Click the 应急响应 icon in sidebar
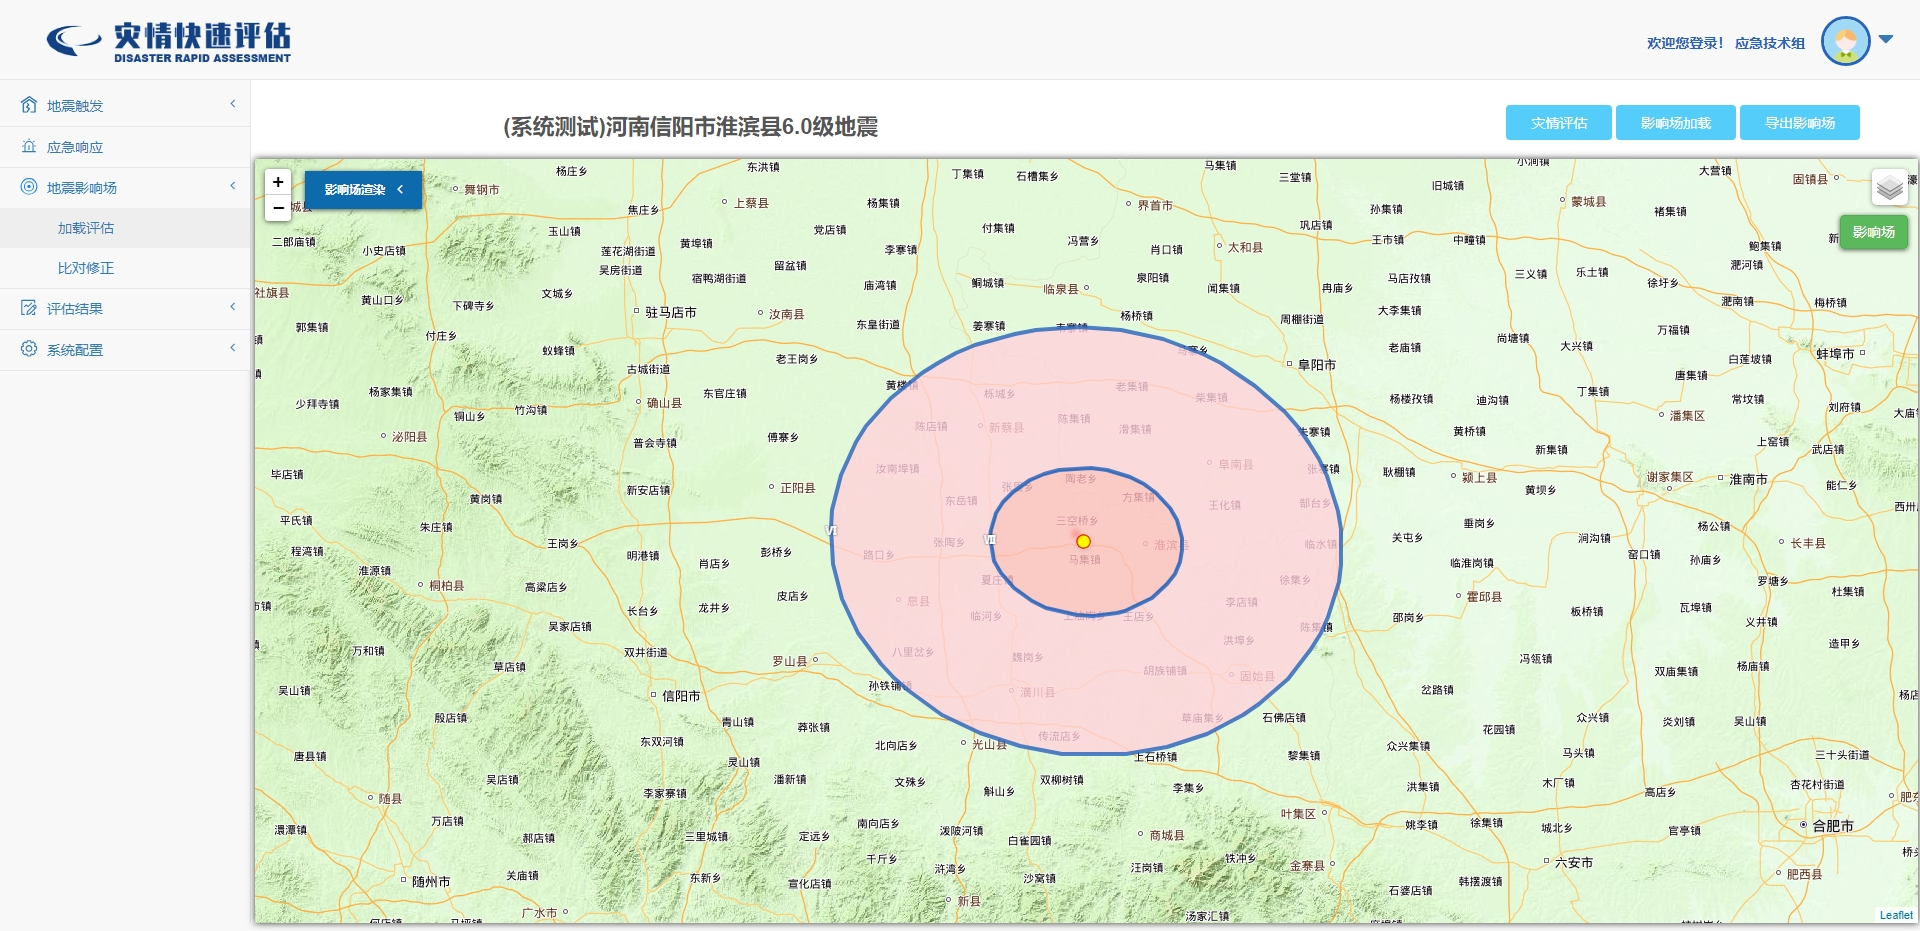This screenshot has height=931, width=1920. coord(29,146)
